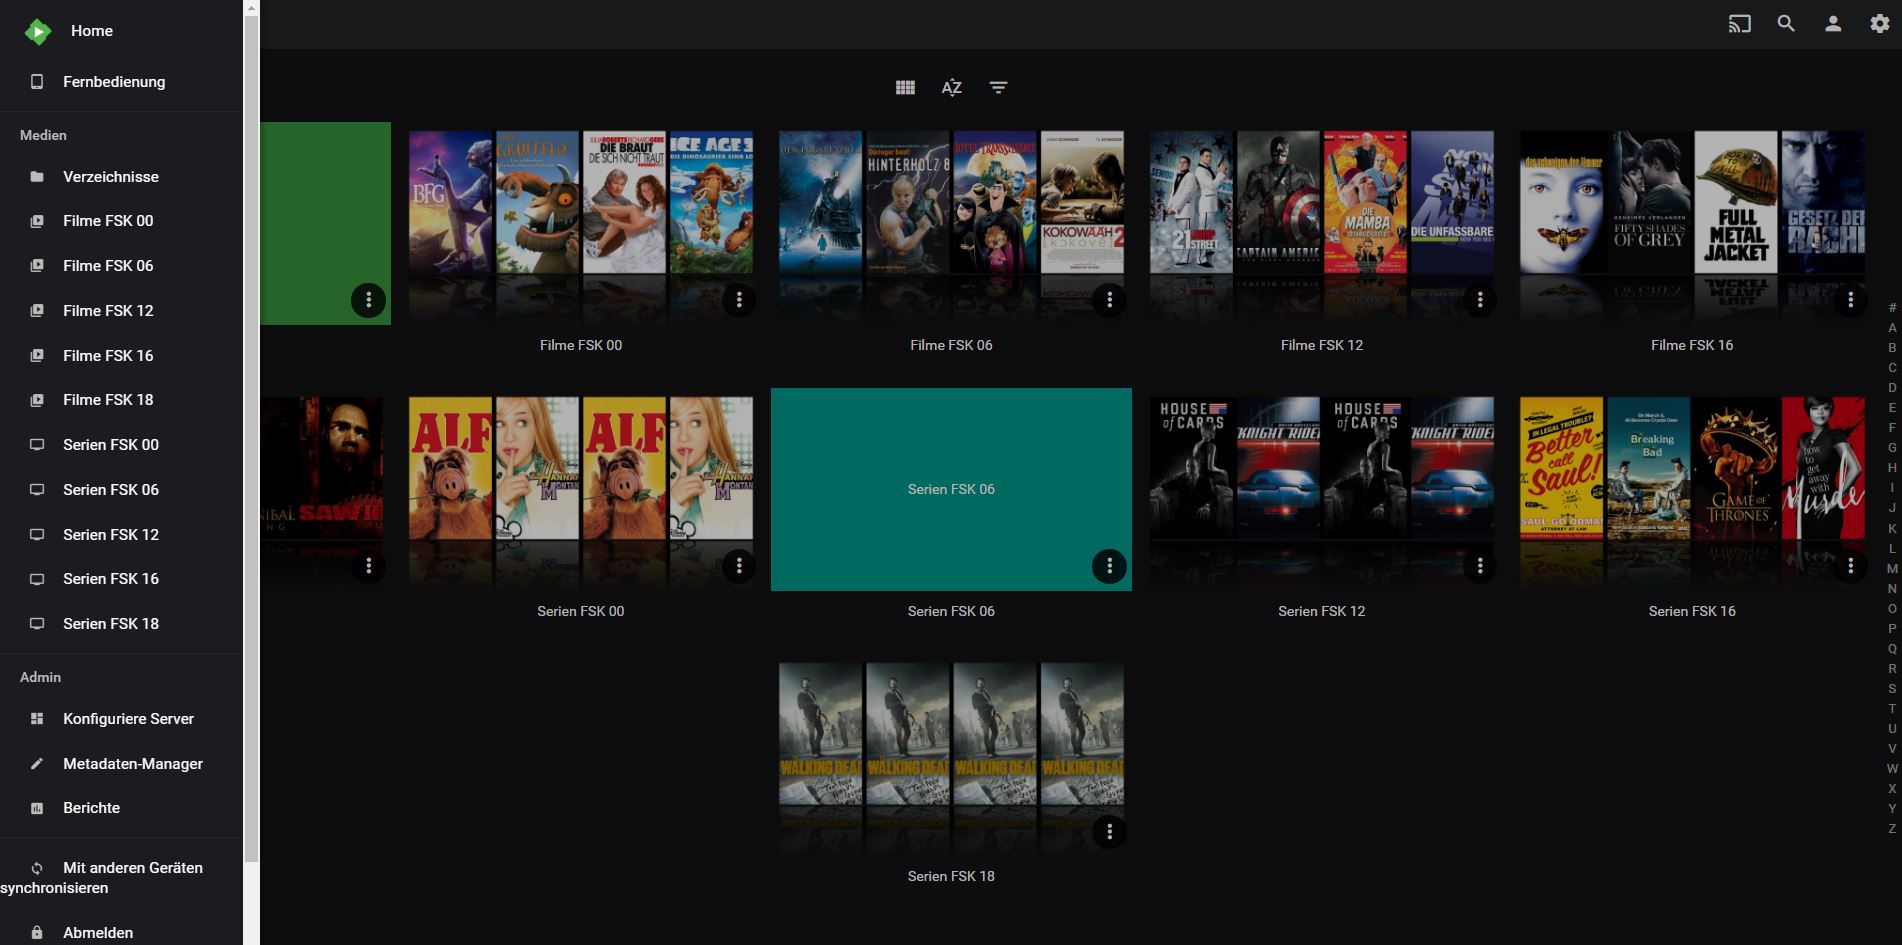1902x945 pixels.
Task: Click the sidebar vertical scrollbar
Action: tap(251, 440)
